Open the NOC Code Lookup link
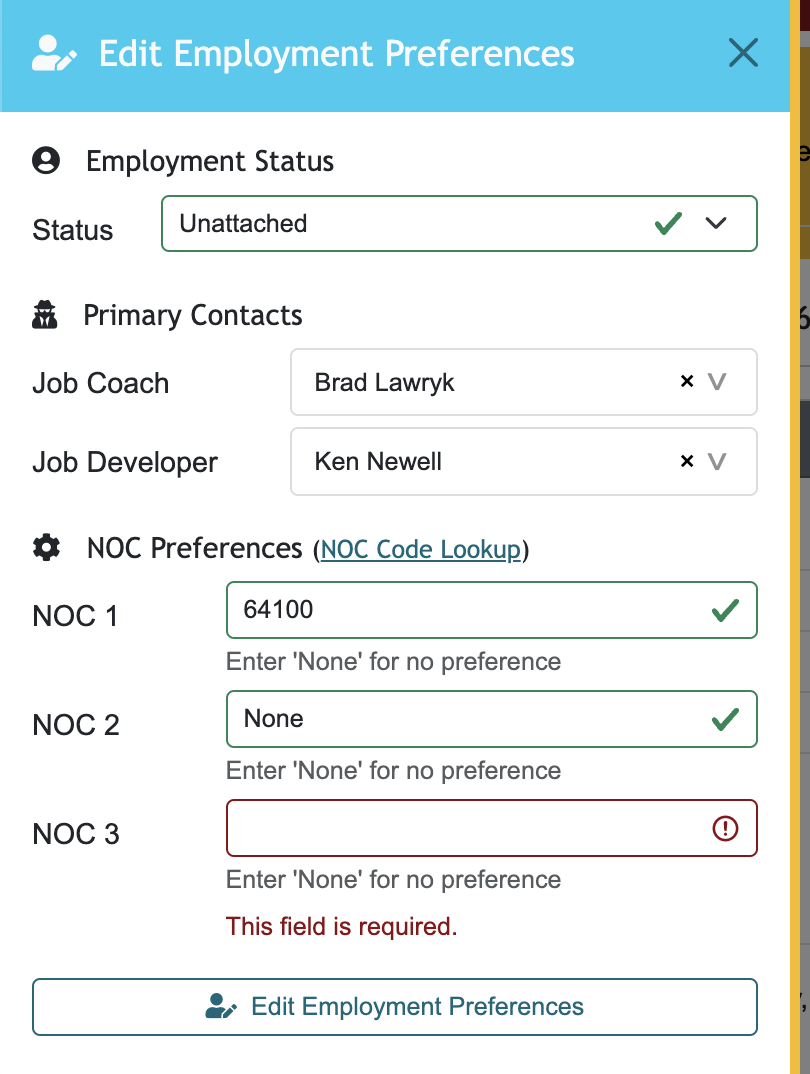Image resolution: width=810 pixels, height=1074 pixels. point(420,549)
